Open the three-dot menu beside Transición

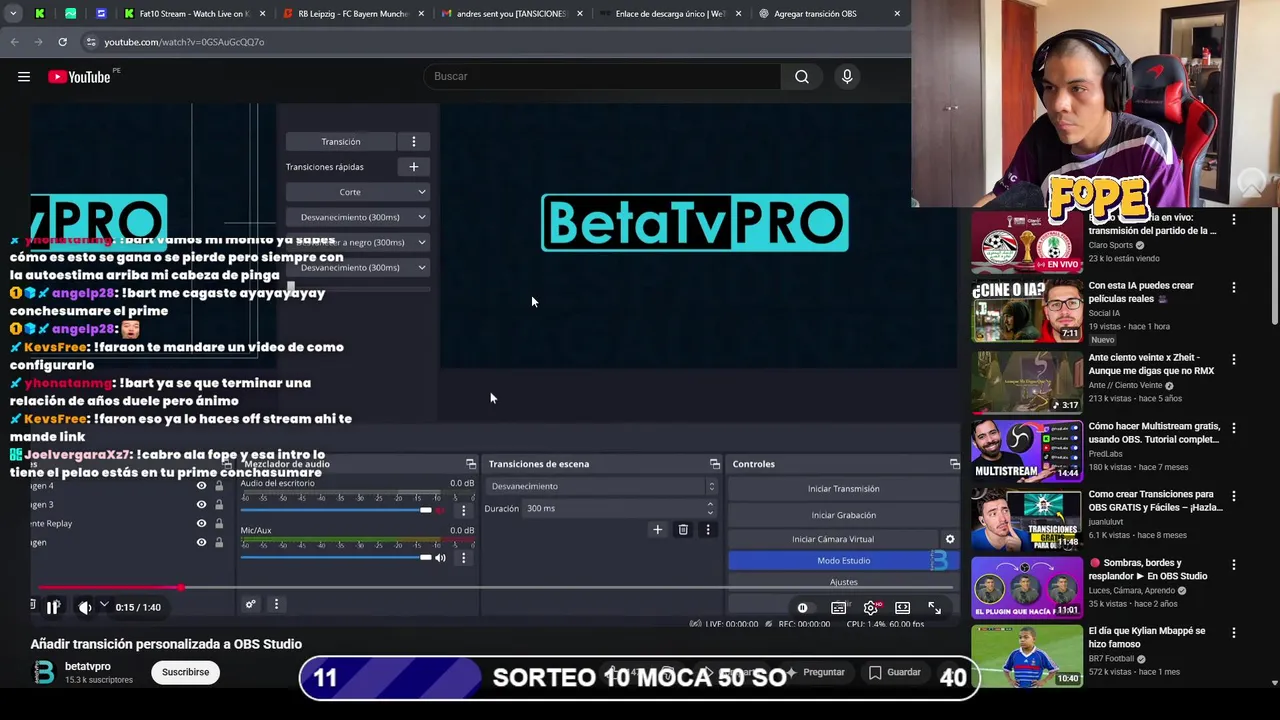[x=414, y=142]
